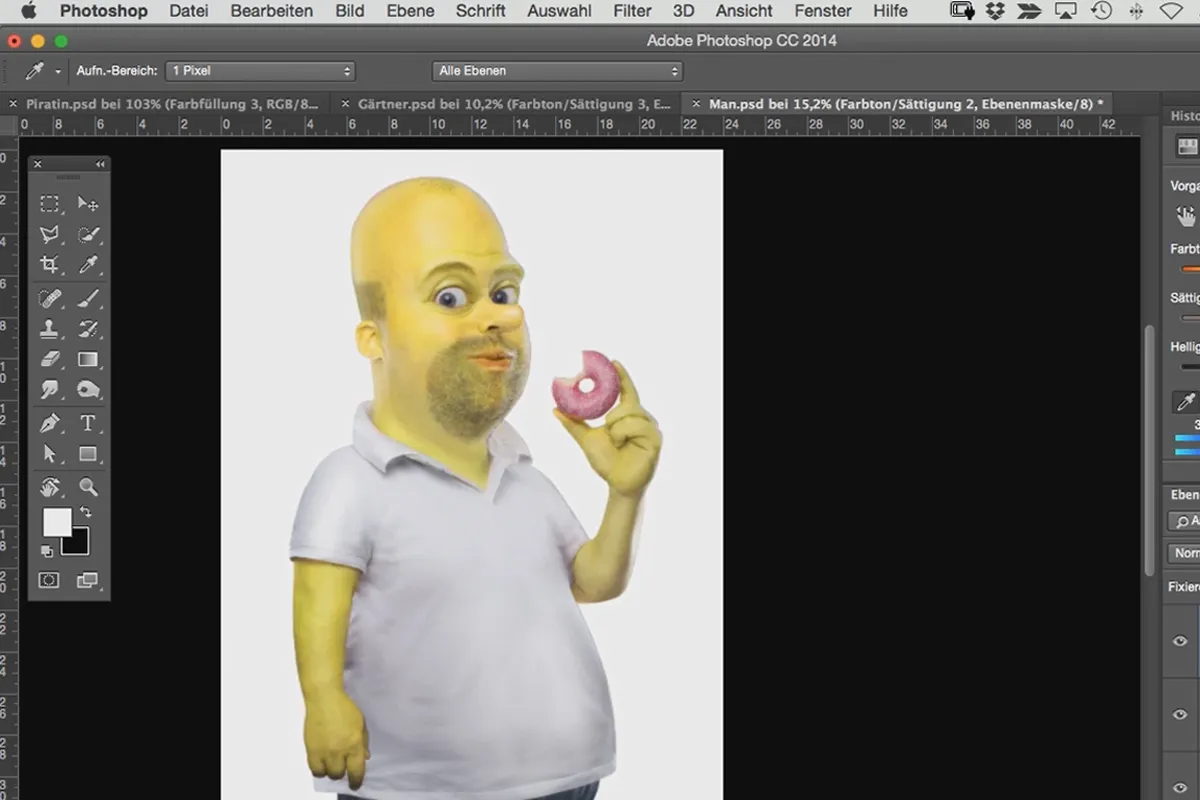Close the Man.psd document tab

click(696, 104)
